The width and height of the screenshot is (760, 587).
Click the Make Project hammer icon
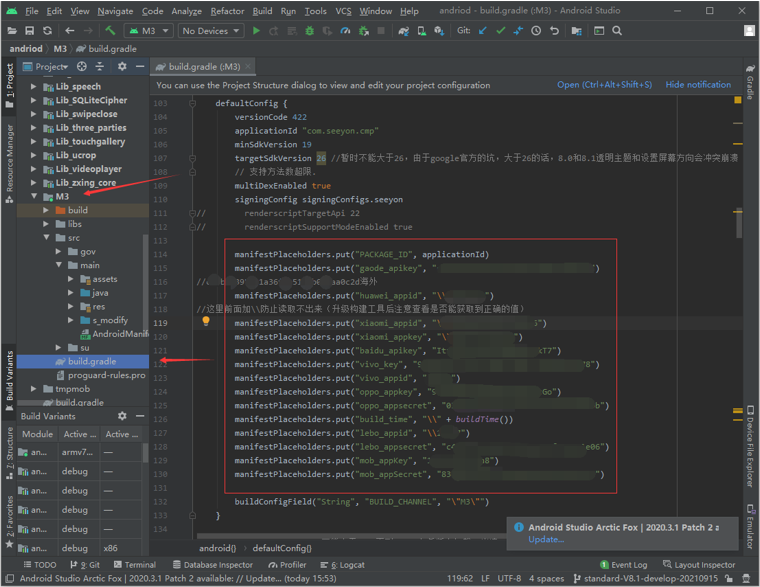click(110, 31)
